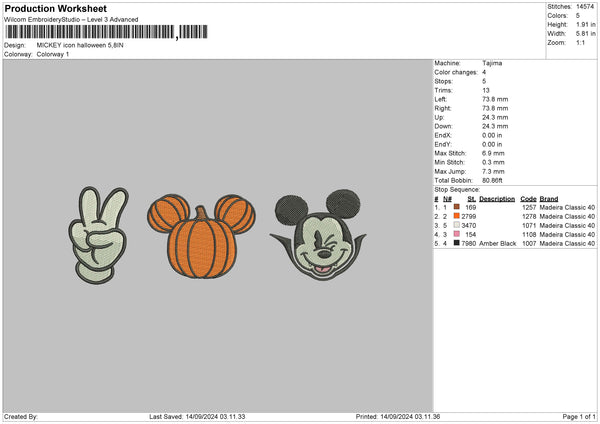Screen dimensions: 600x424
Task: Click the Max Stitch value '6.9 mm'
Action: click(493, 153)
